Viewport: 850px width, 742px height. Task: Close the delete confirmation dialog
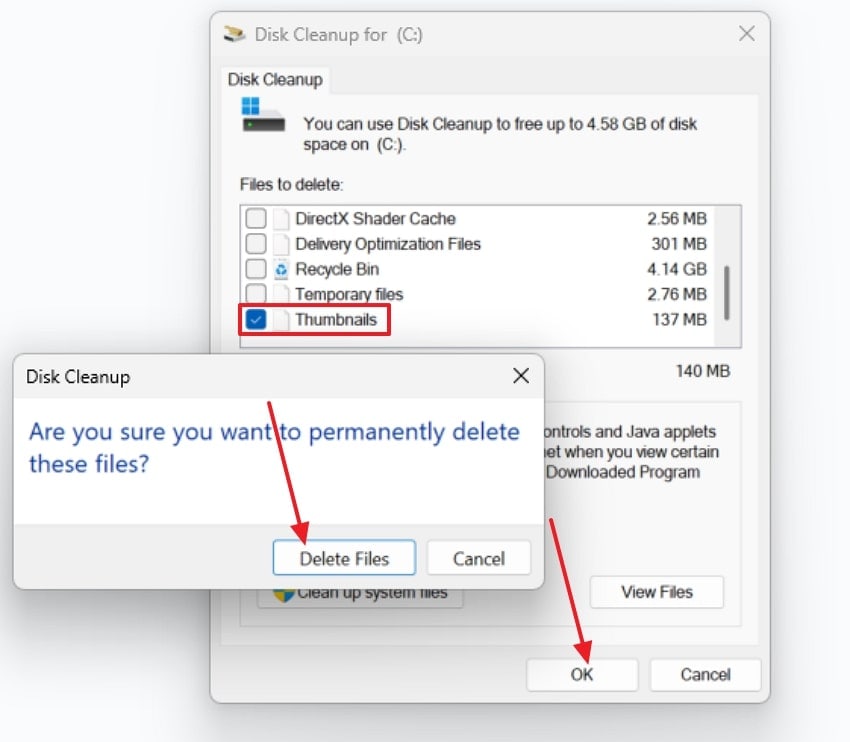(x=521, y=376)
